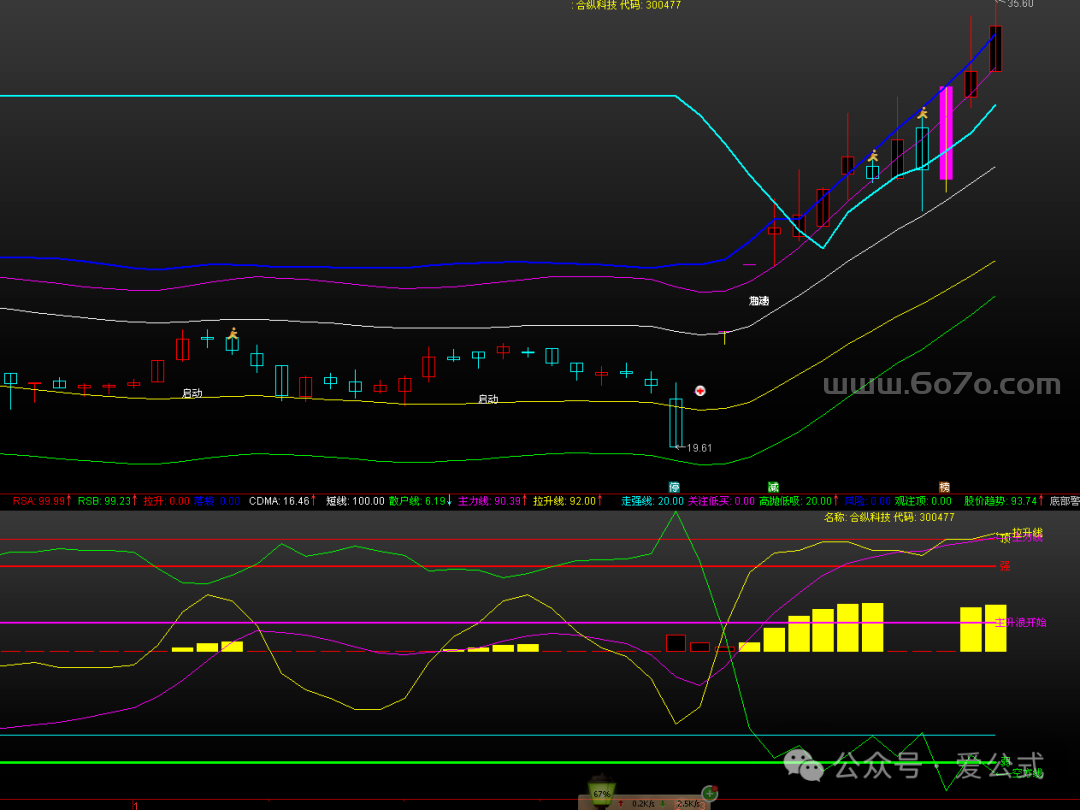The height and width of the screenshot is (810, 1080).
Task: Click the running-man signal icon near the first 启动 label
Action: [233, 334]
